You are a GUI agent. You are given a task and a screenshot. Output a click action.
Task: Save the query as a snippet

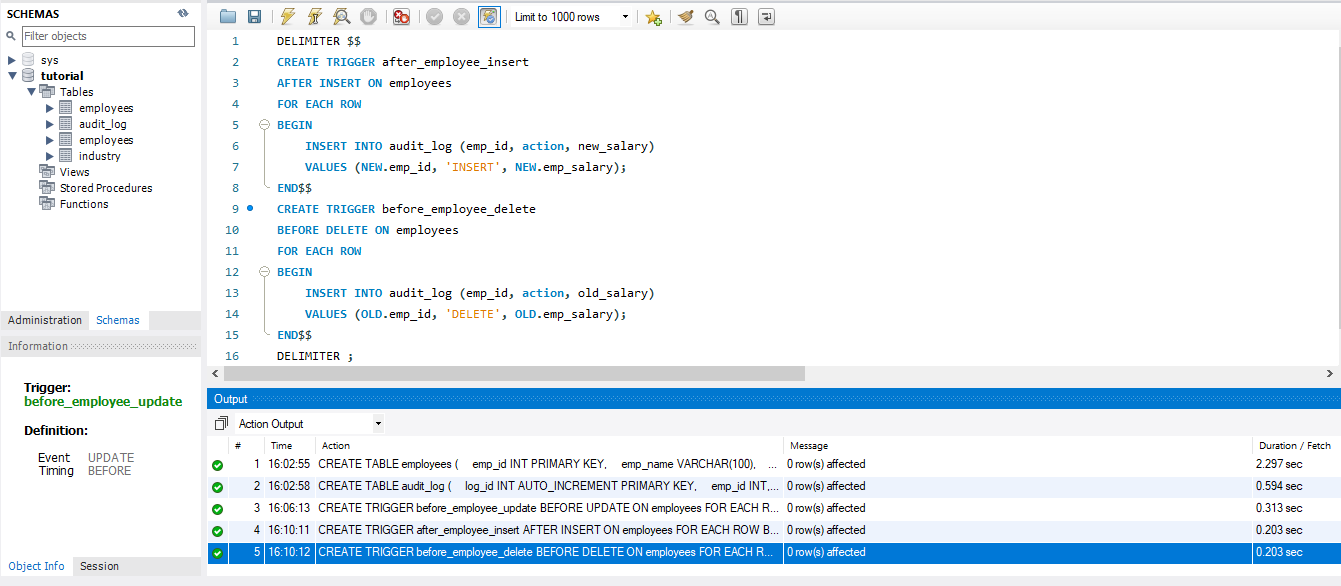pos(653,16)
